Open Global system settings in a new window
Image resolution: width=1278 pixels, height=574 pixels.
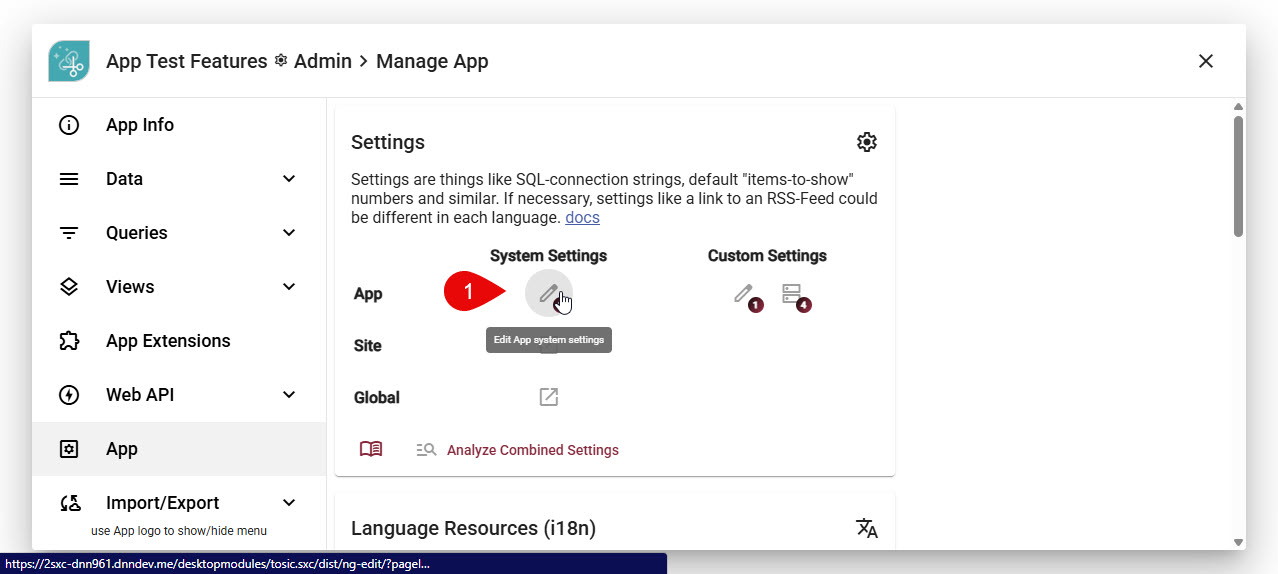coord(548,397)
